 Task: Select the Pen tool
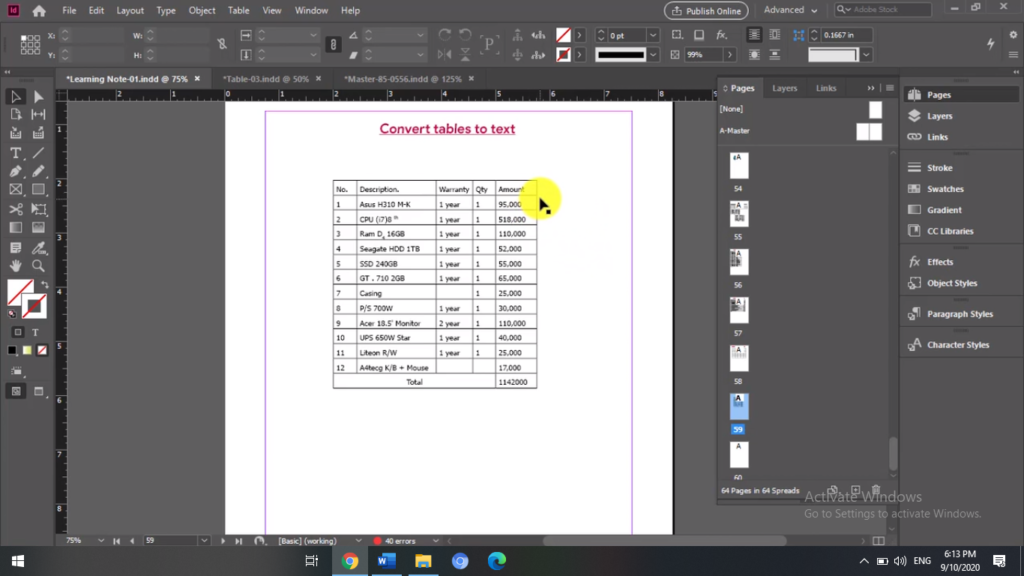pos(16,172)
